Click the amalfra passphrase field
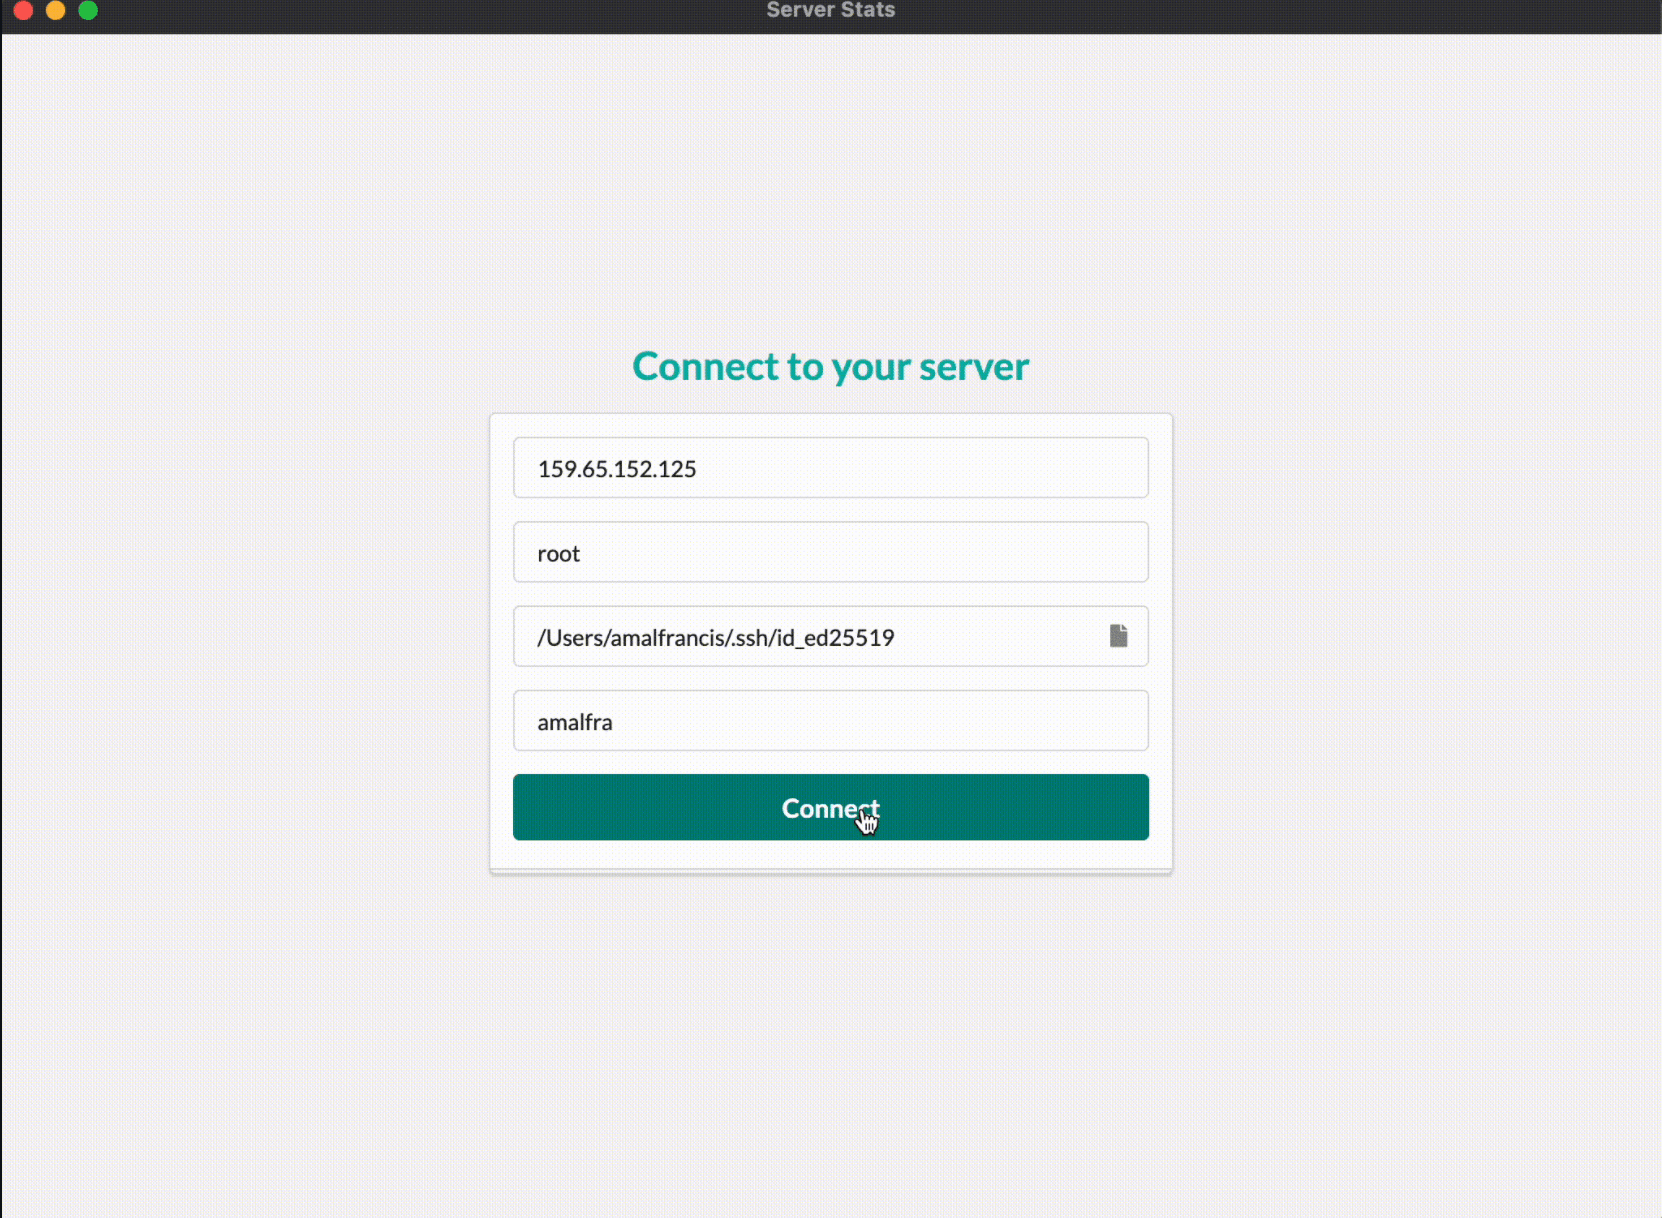Viewport: 1662px width, 1218px height. pyautogui.click(x=830, y=721)
